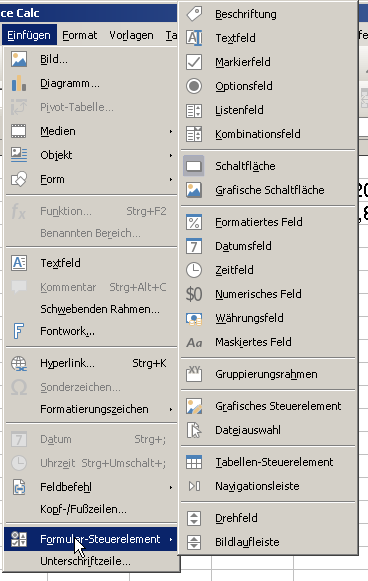Image resolution: width=368 pixels, height=581 pixels.
Task: Expand the Feldbefehl submenu arrow
Action: click(x=171, y=487)
